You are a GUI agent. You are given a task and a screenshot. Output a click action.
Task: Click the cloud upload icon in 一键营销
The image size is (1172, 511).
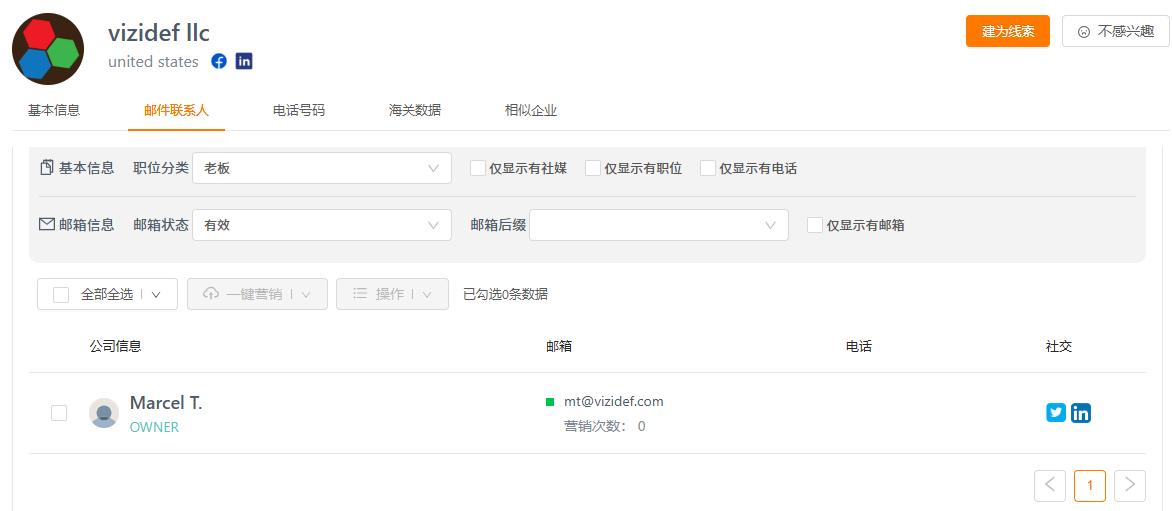coord(211,294)
